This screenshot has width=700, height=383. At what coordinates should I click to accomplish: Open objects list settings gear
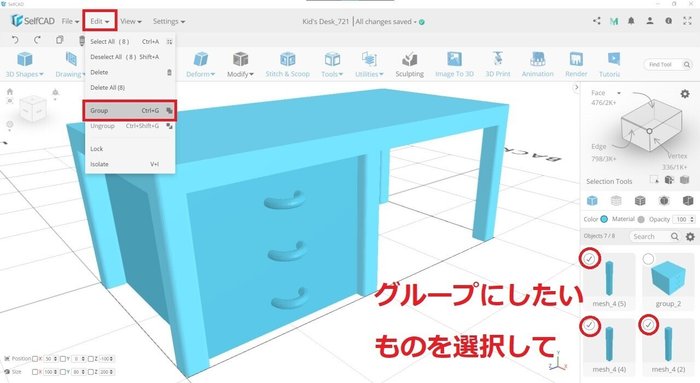click(x=690, y=237)
